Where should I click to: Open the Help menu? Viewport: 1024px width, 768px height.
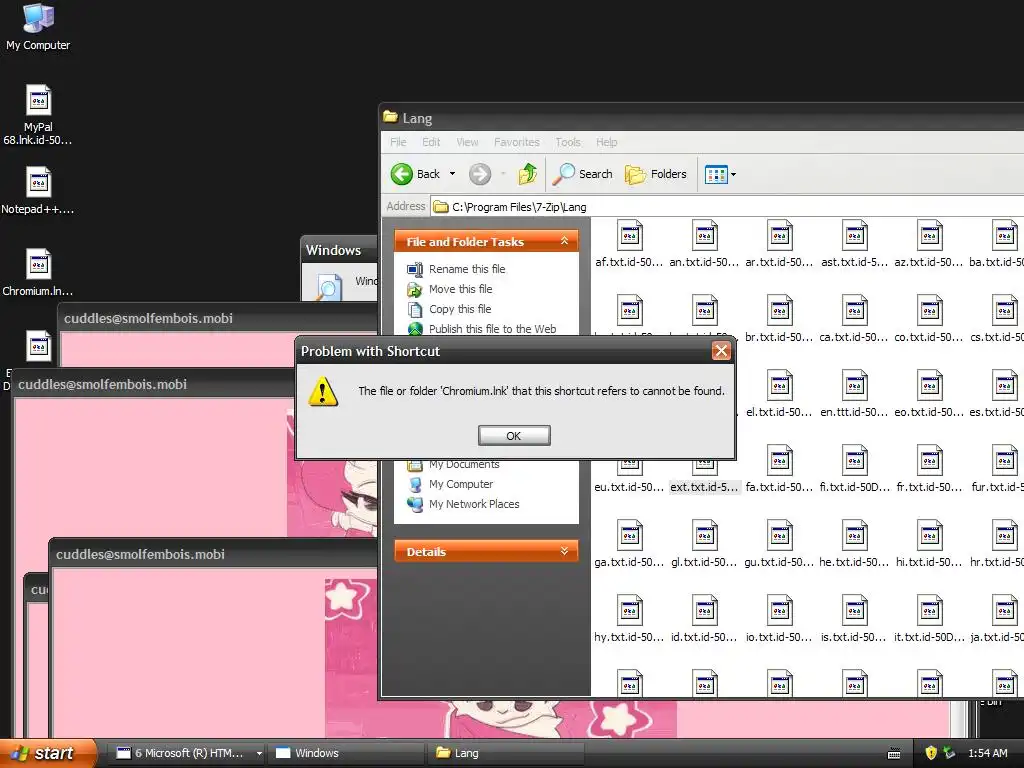click(x=606, y=142)
